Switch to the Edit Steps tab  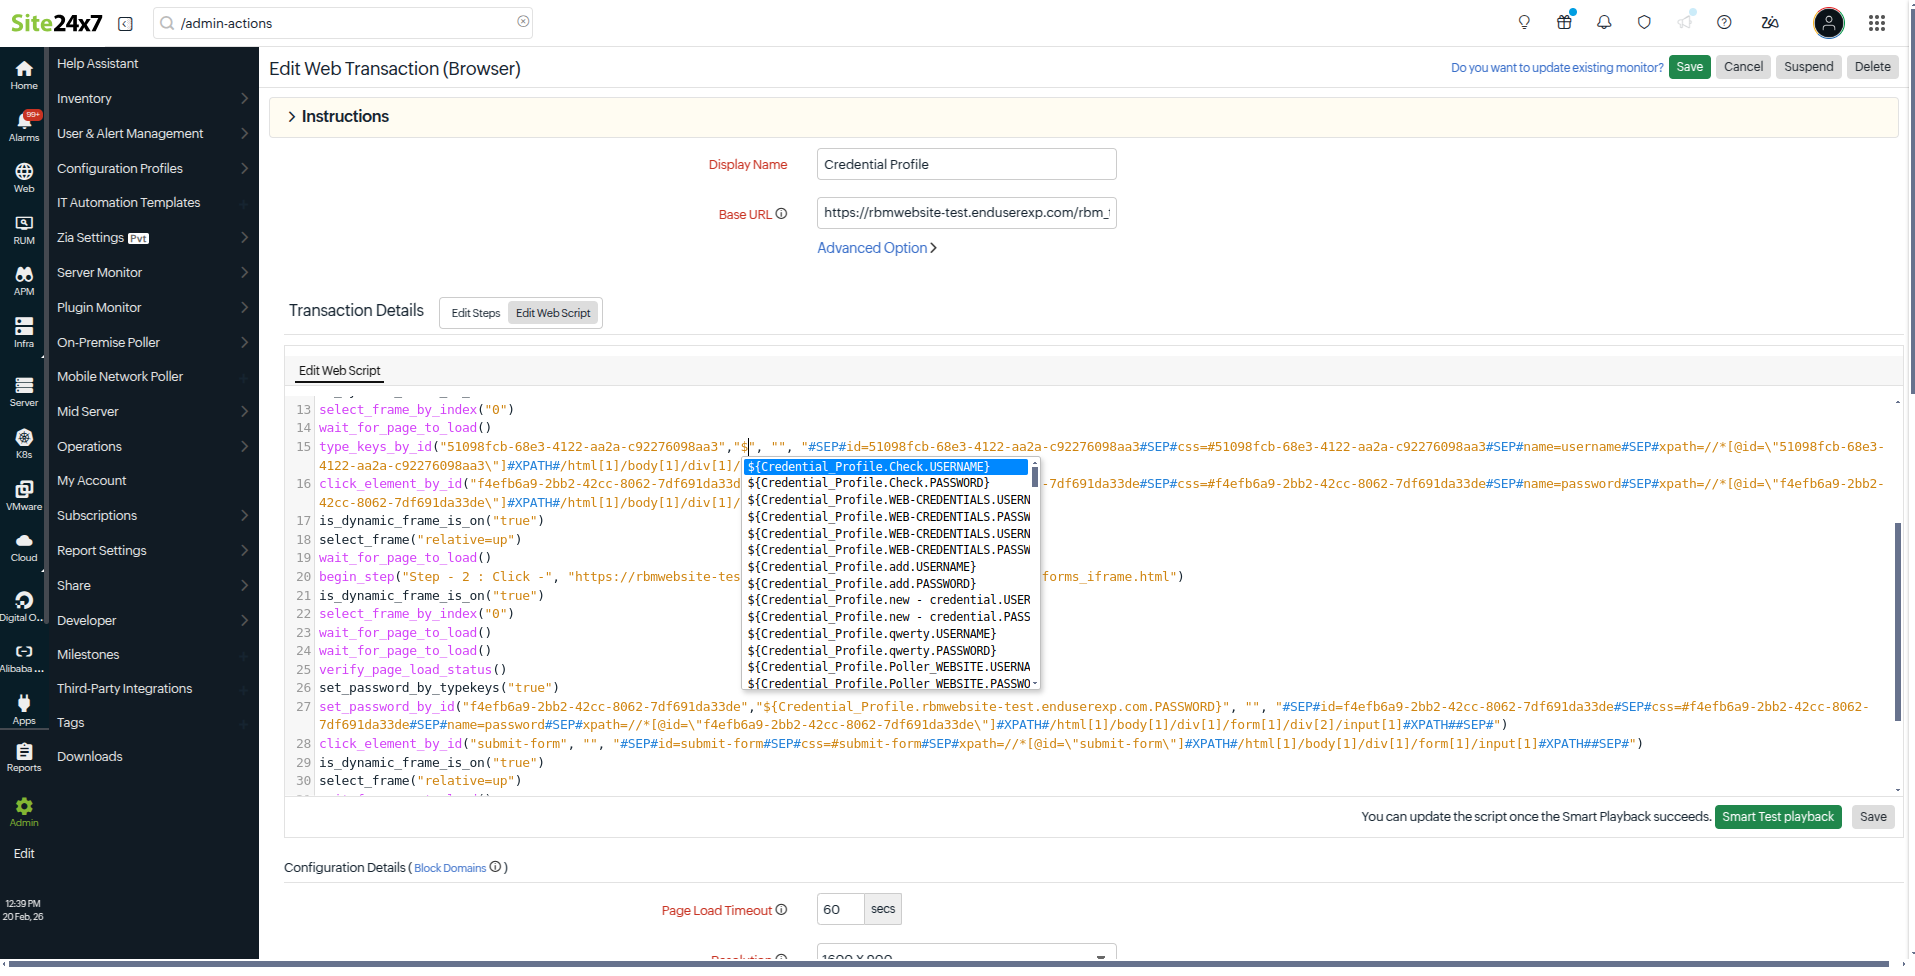click(475, 312)
